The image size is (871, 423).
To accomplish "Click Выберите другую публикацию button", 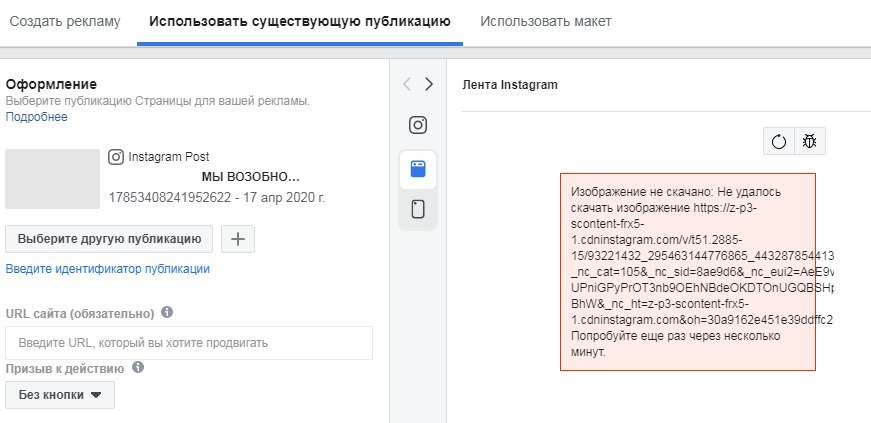I will (x=109, y=239).
